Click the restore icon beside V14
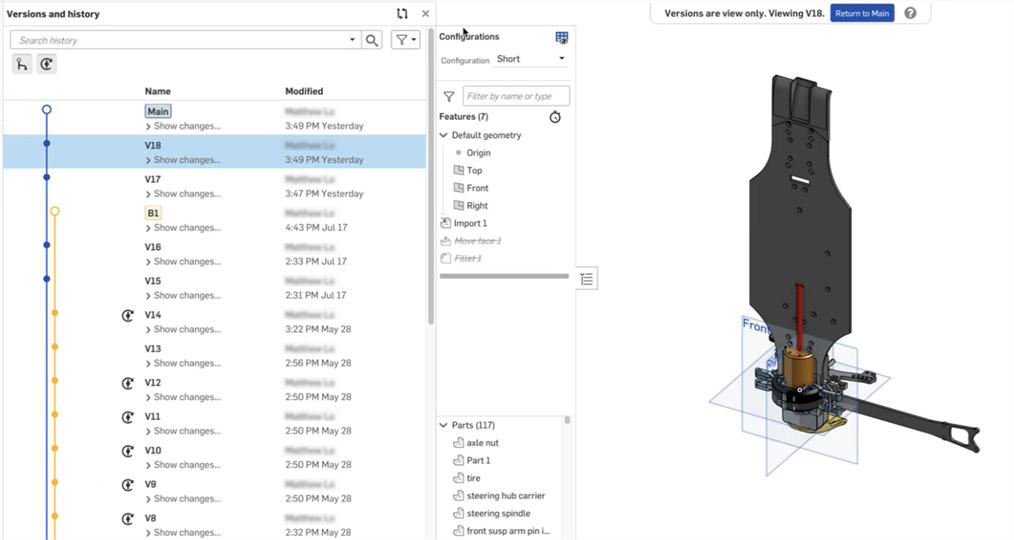The height and width of the screenshot is (540, 1014). click(x=128, y=315)
